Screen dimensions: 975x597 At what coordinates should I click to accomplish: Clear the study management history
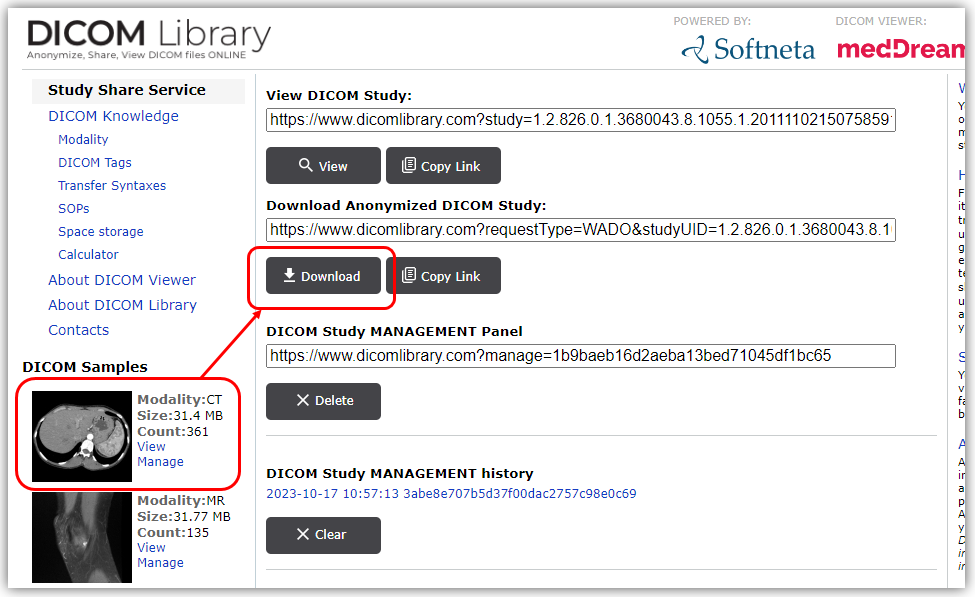coord(323,534)
